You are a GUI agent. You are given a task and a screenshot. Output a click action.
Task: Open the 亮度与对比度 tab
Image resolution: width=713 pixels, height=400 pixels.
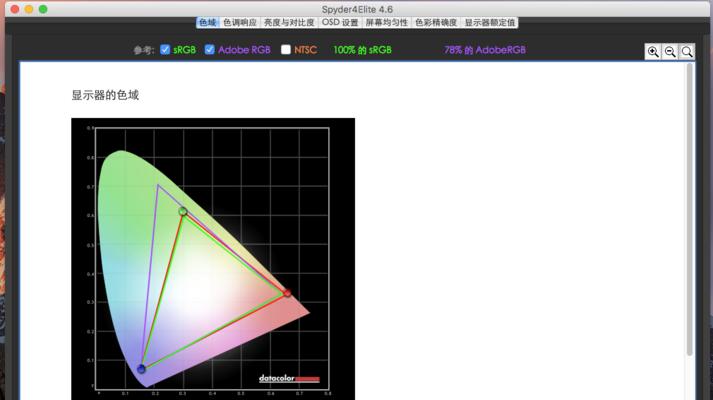point(289,22)
